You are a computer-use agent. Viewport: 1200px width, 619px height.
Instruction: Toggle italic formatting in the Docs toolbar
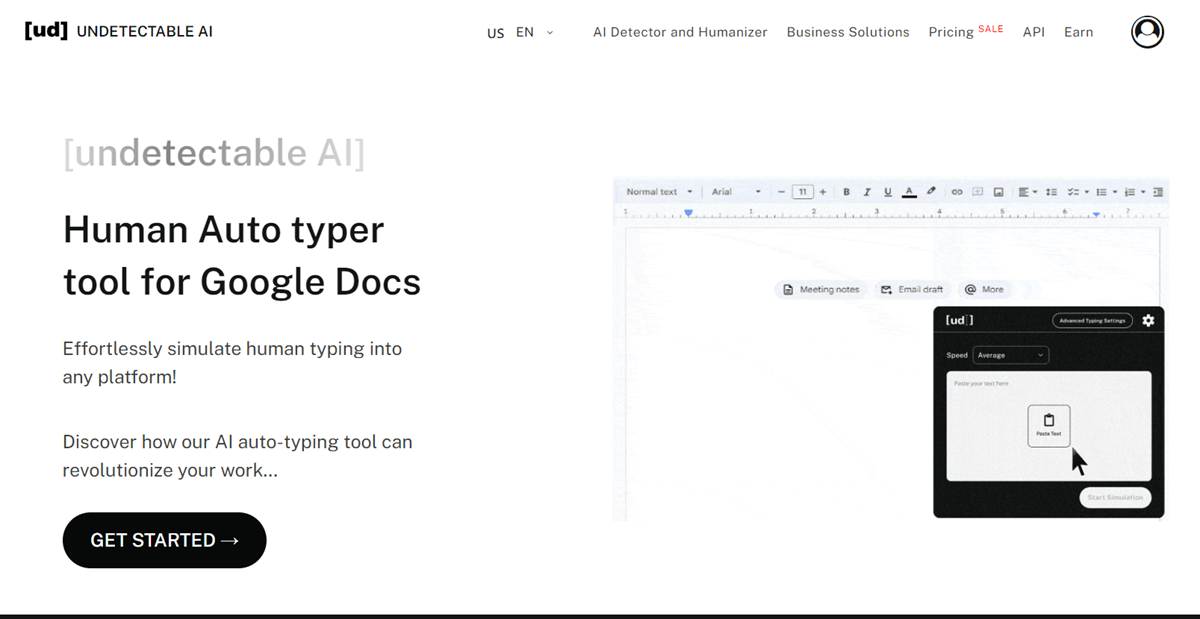(866, 192)
